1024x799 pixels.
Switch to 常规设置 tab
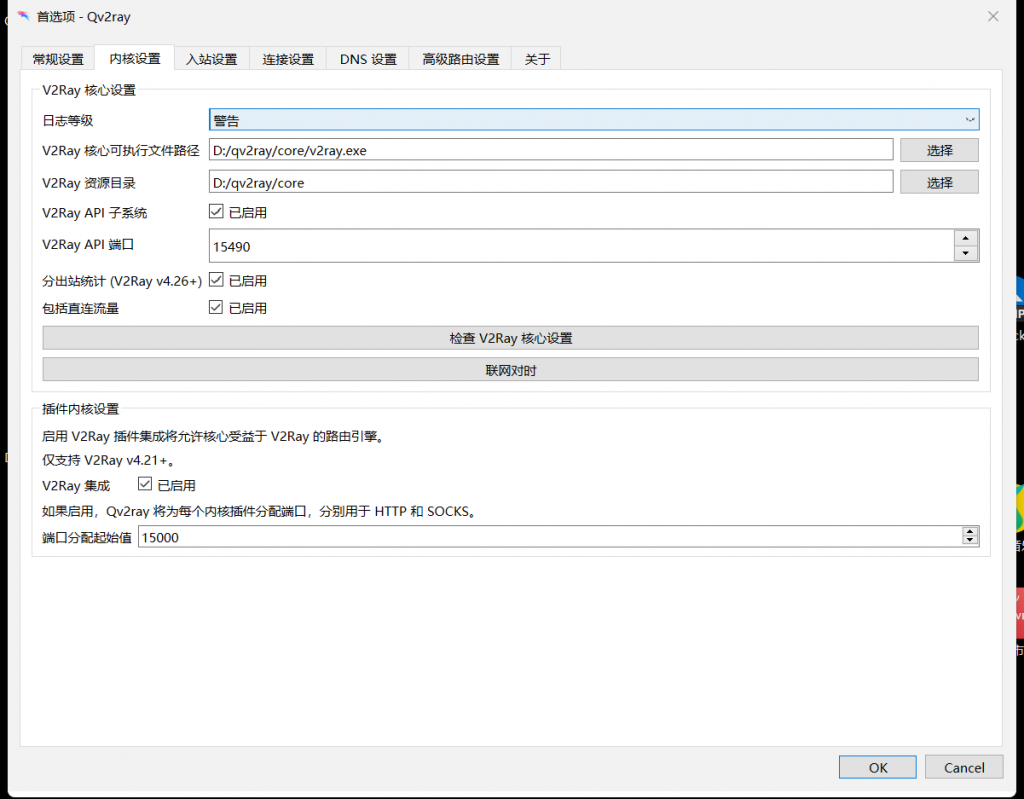click(58, 59)
